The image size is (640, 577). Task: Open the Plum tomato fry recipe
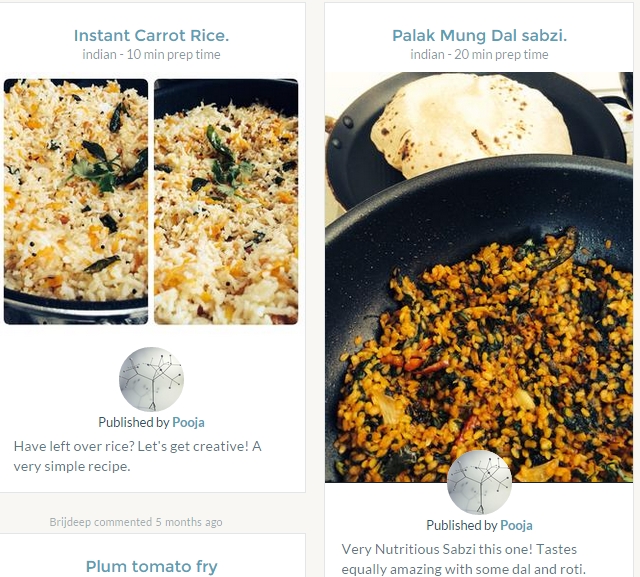coord(151,566)
